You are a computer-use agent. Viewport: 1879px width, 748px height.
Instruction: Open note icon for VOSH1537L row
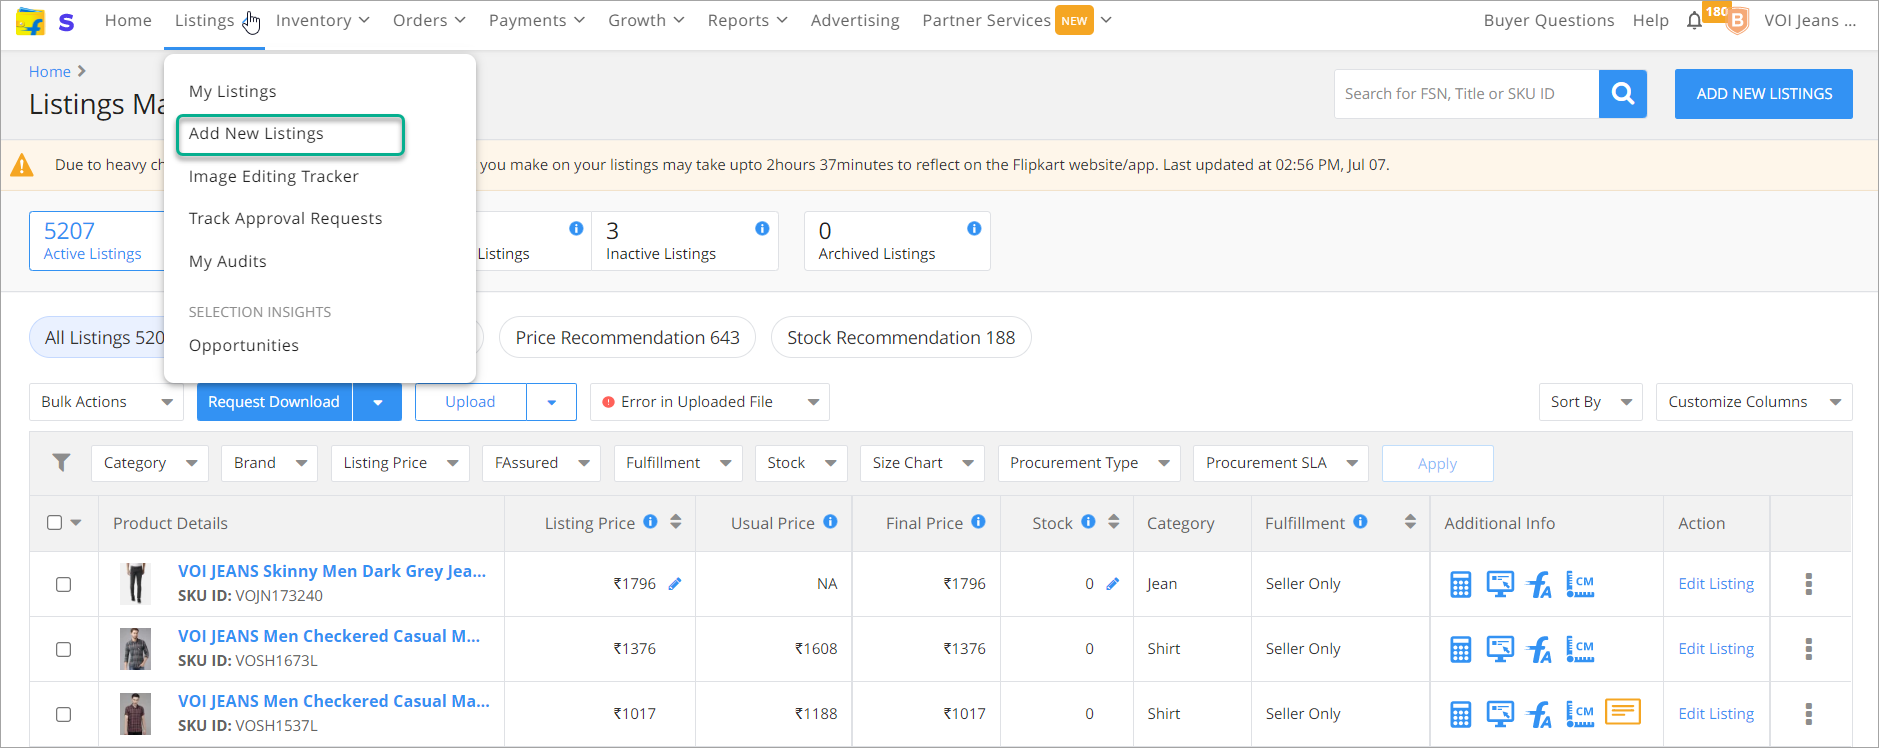pyautogui.click(x=1623, y=711)
